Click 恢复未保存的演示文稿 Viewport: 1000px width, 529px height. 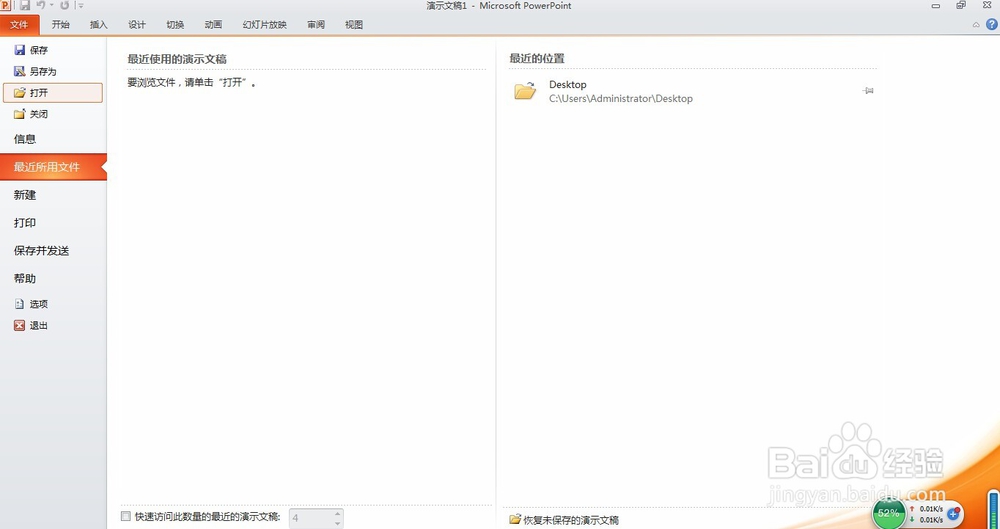(564, 520)
